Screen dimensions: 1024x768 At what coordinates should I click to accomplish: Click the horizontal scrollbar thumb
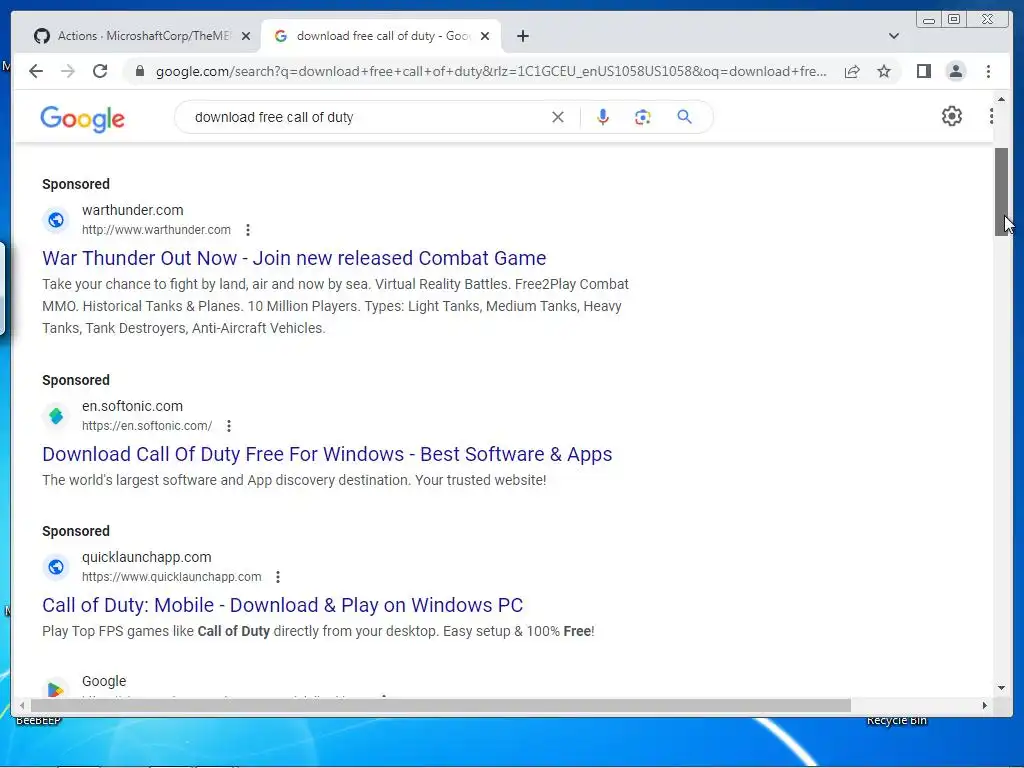click(441, 705)
